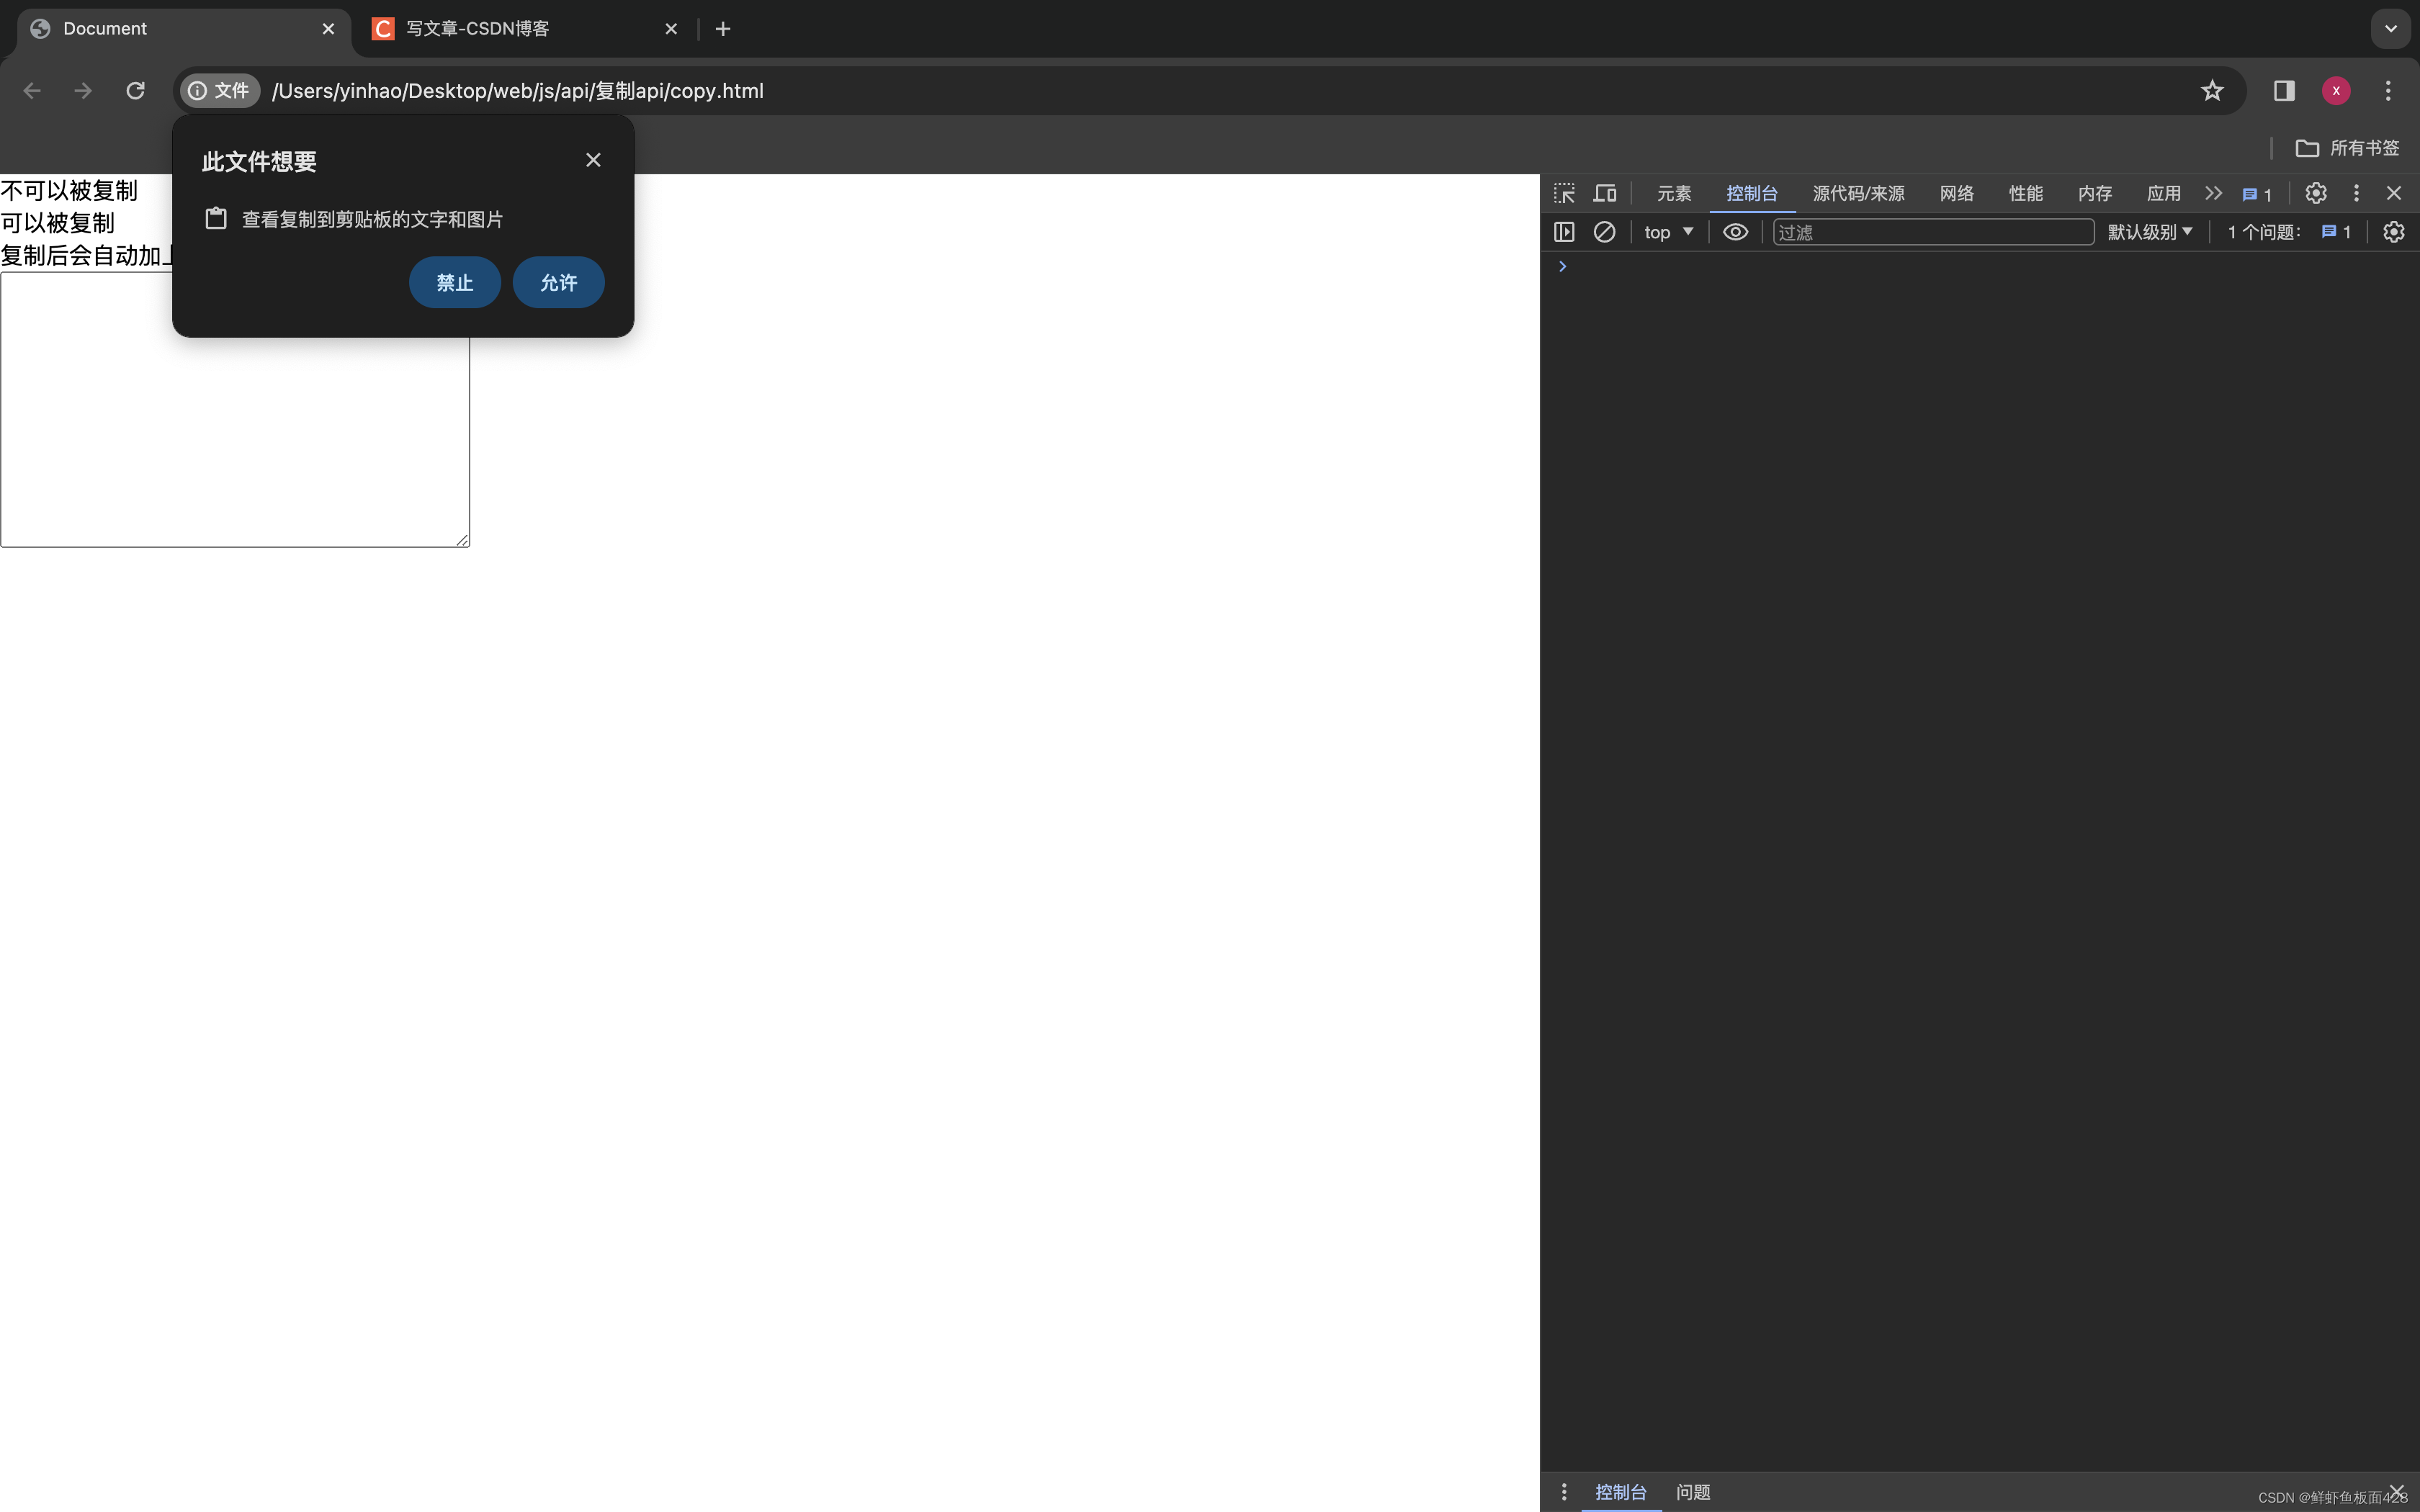Click the browser back arrow

click(32, 91)
